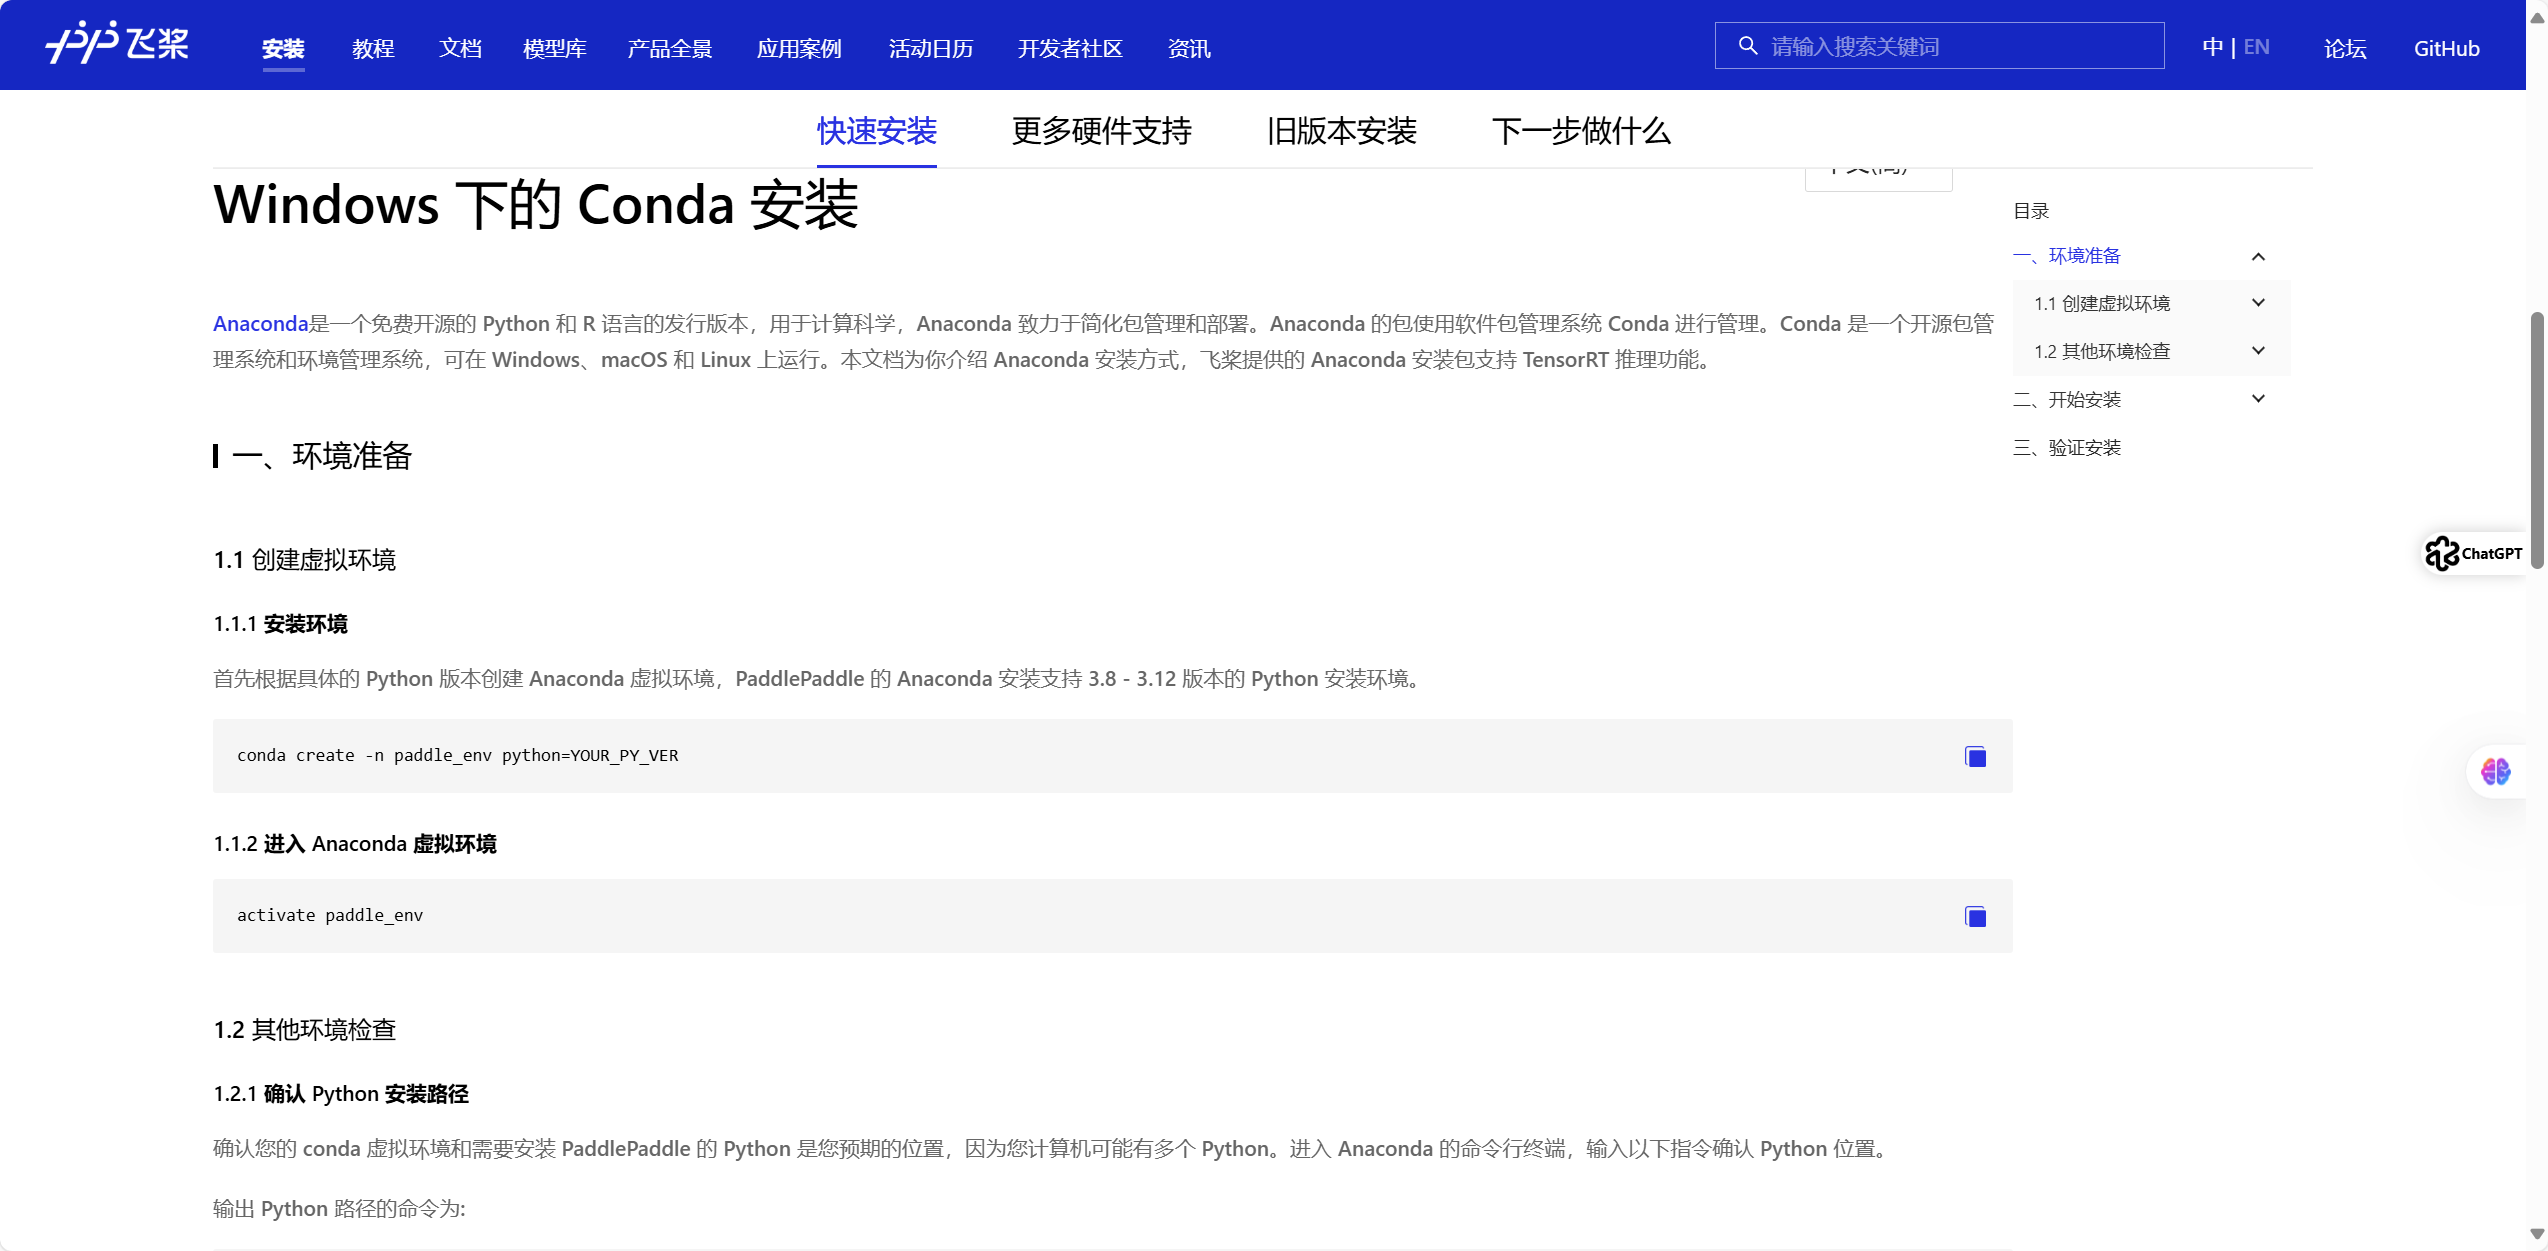
Task: Expand the 1.1 创建虚拟环境 entry
Action: (2258, 303)
